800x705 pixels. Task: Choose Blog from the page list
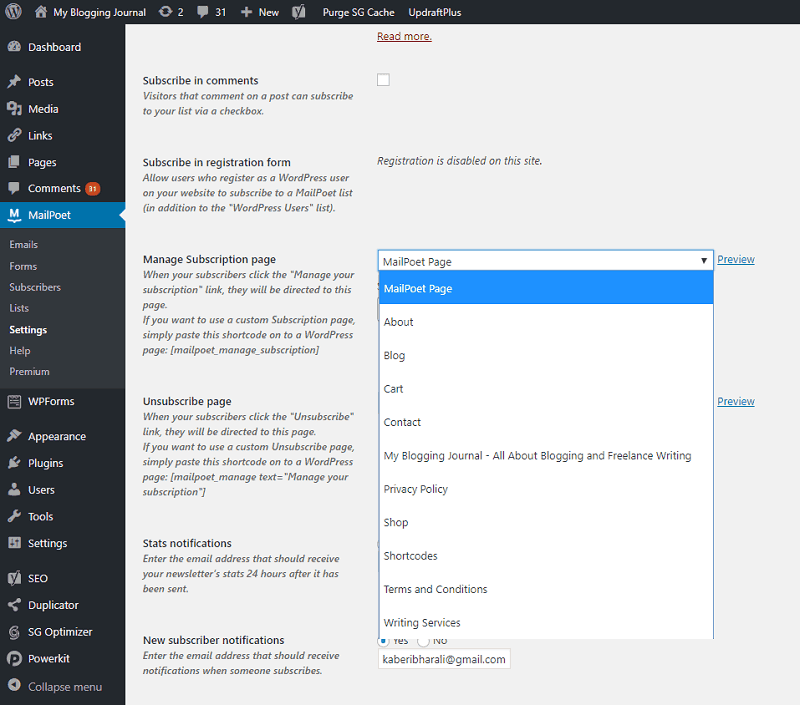point(546,355)
